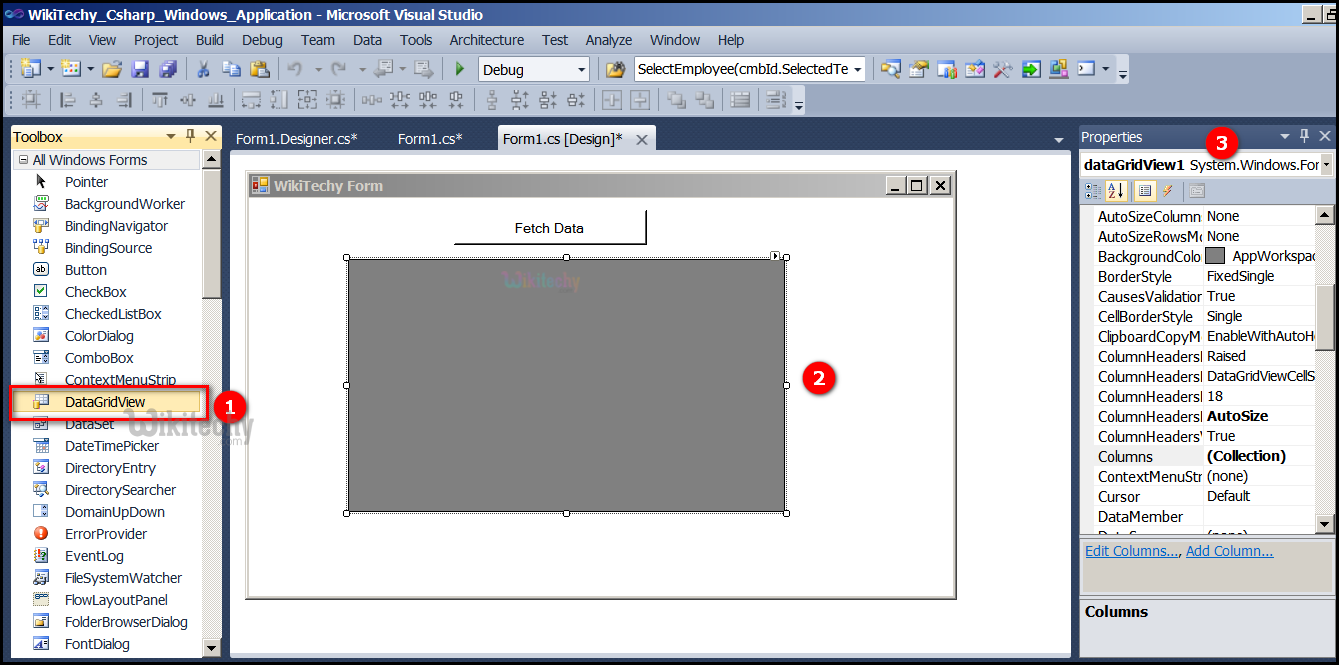
Task: Open Edit Columns dialog via link
Action: point(1130,550)
